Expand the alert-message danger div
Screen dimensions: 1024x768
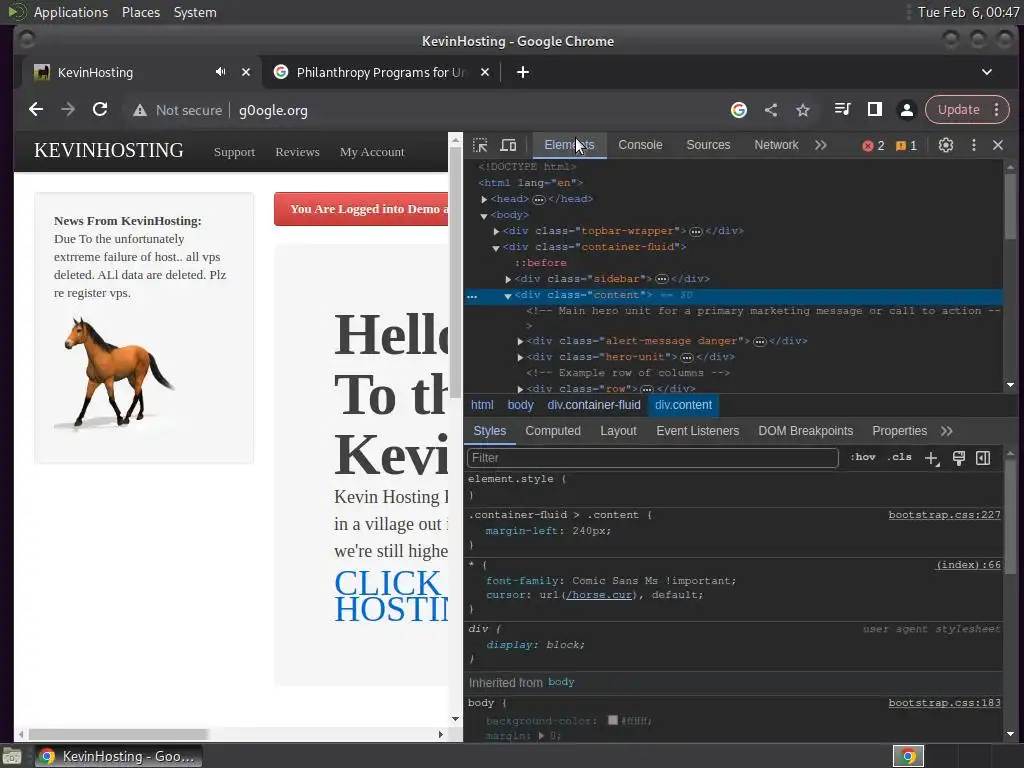[520, 341]
